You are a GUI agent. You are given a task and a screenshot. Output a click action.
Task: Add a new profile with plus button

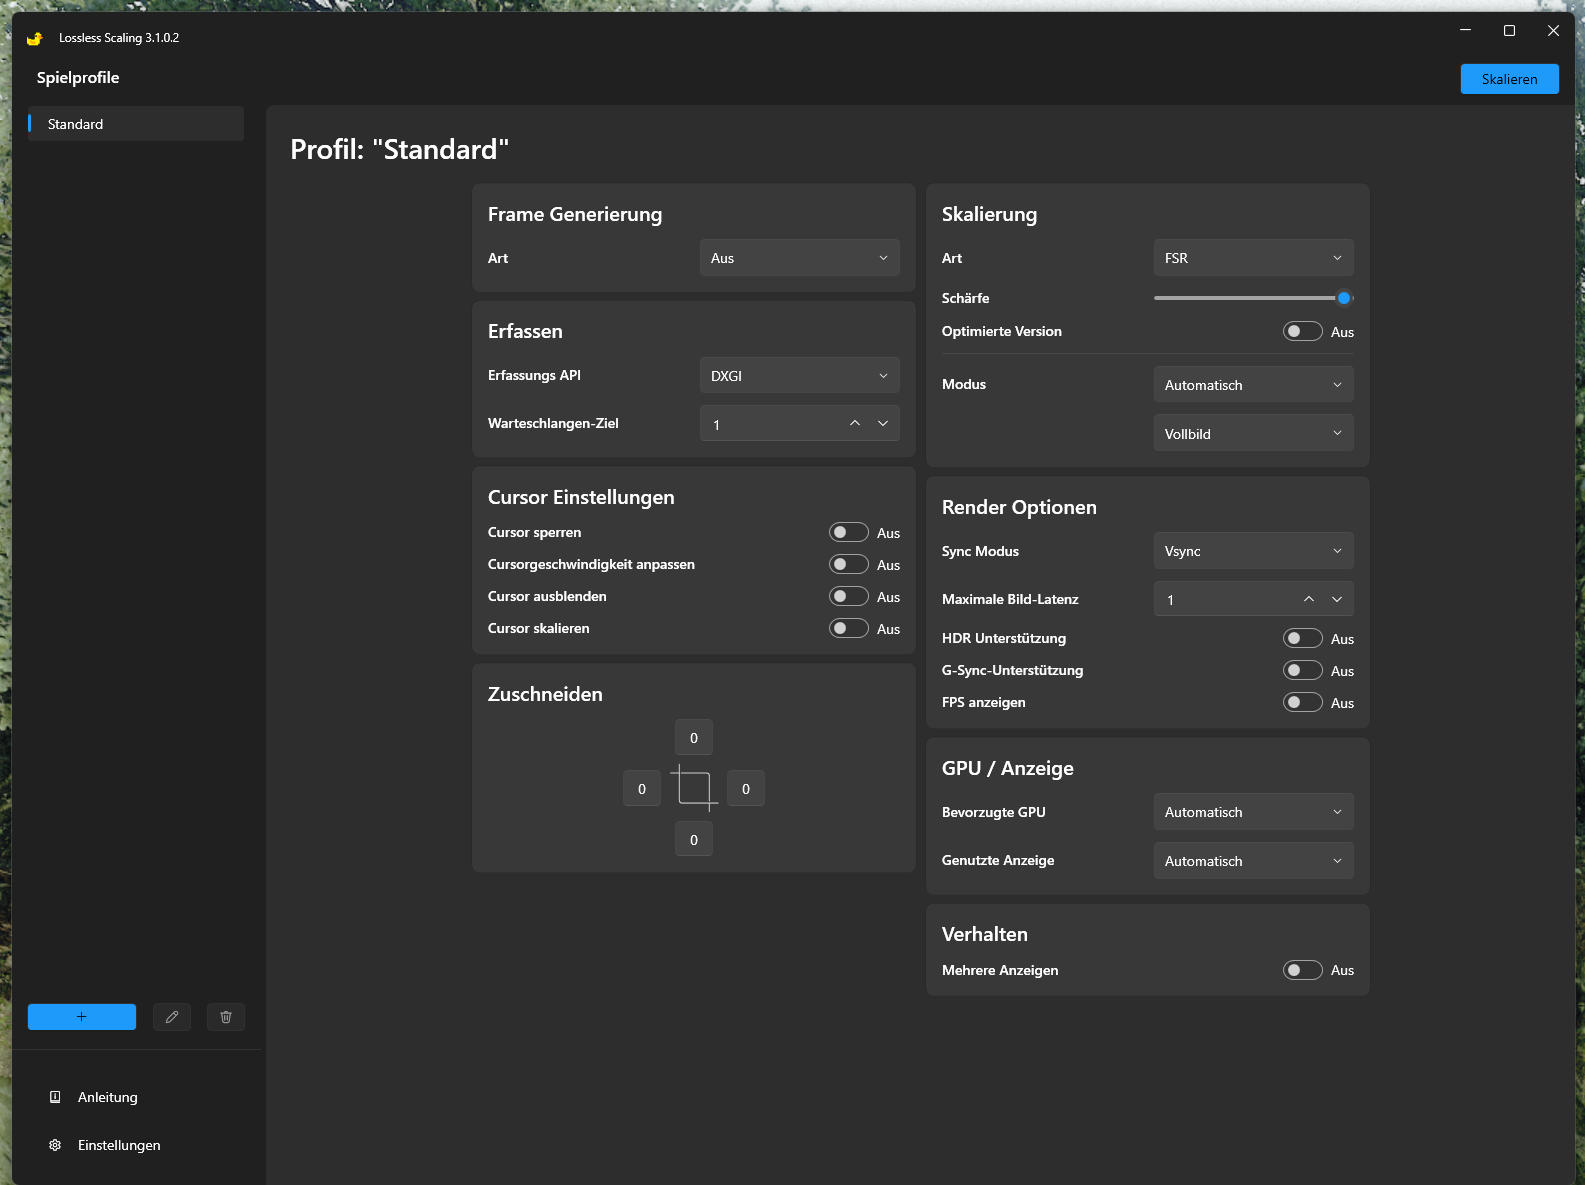coord(82,1017)
